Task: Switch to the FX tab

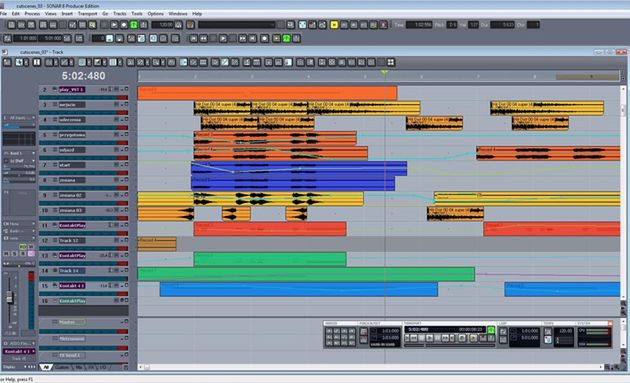Action: pyautogui.click(x=91, y=367)
